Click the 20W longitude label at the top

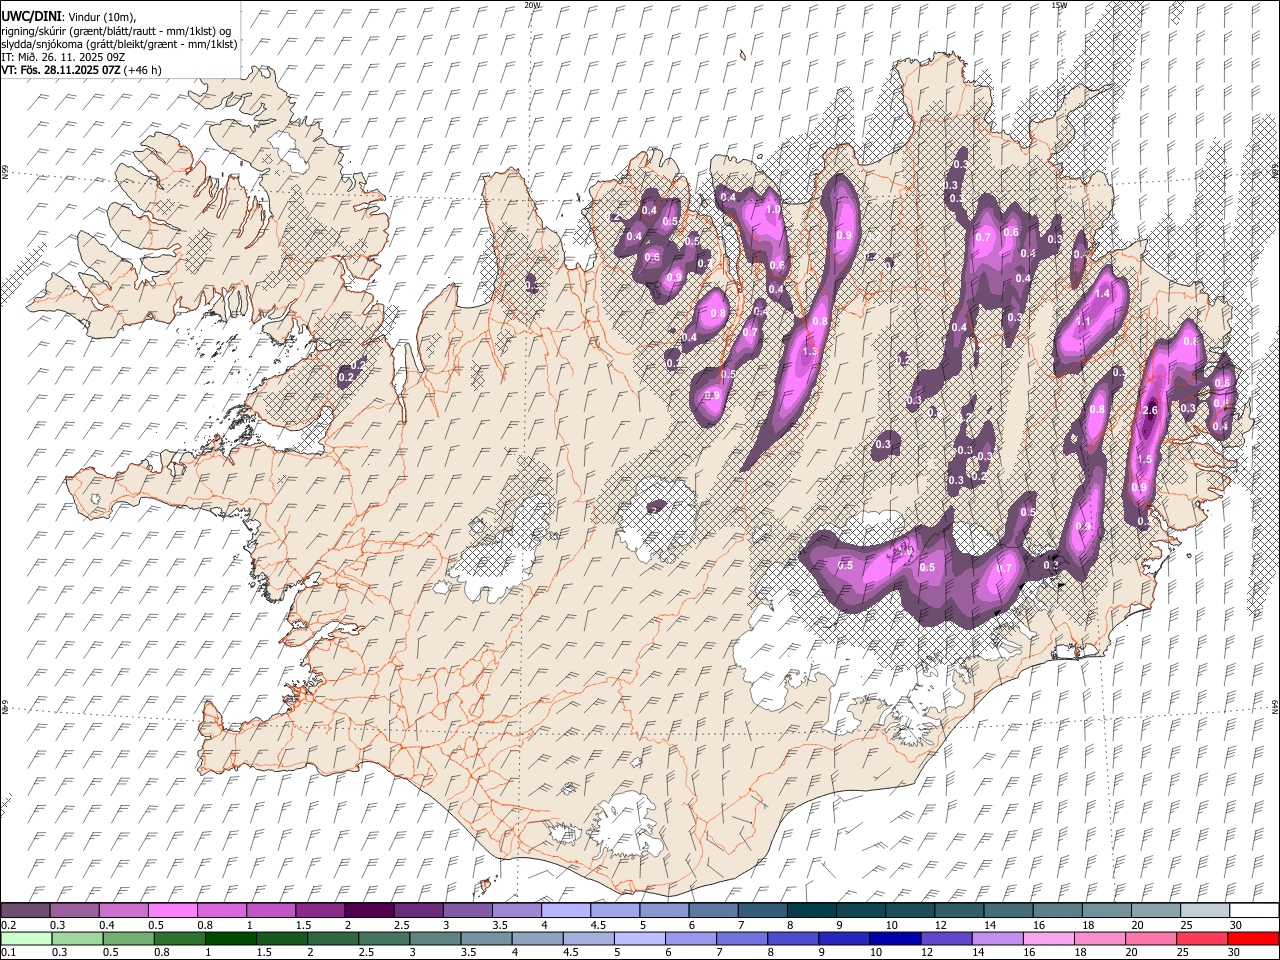click(531, 5)
